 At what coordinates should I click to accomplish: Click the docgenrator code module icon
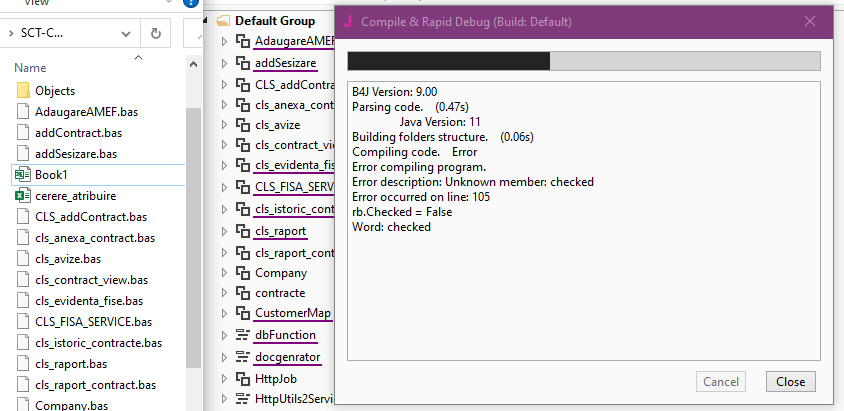242,357
